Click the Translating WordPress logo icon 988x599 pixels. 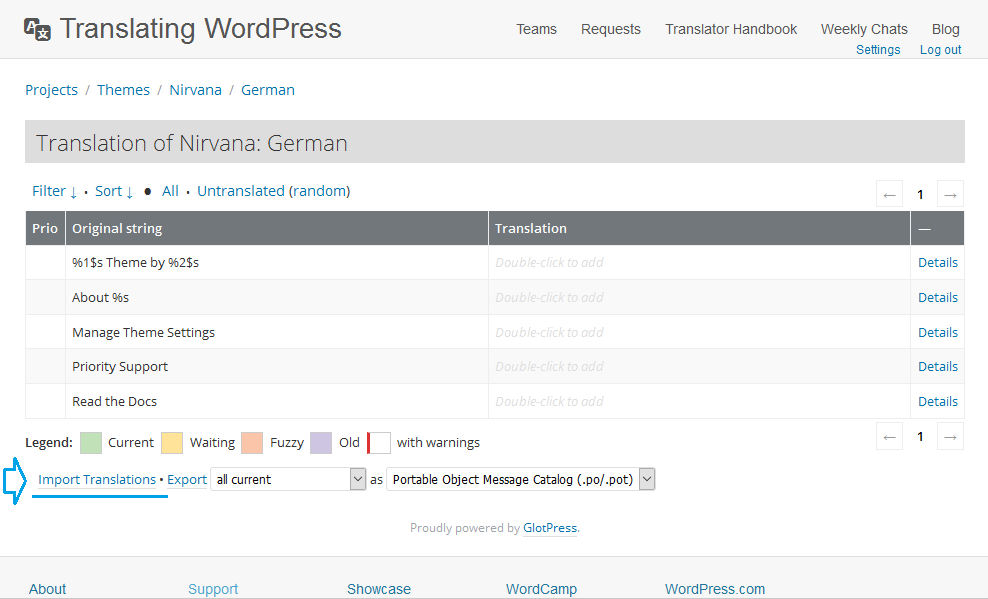click(37, 29)
